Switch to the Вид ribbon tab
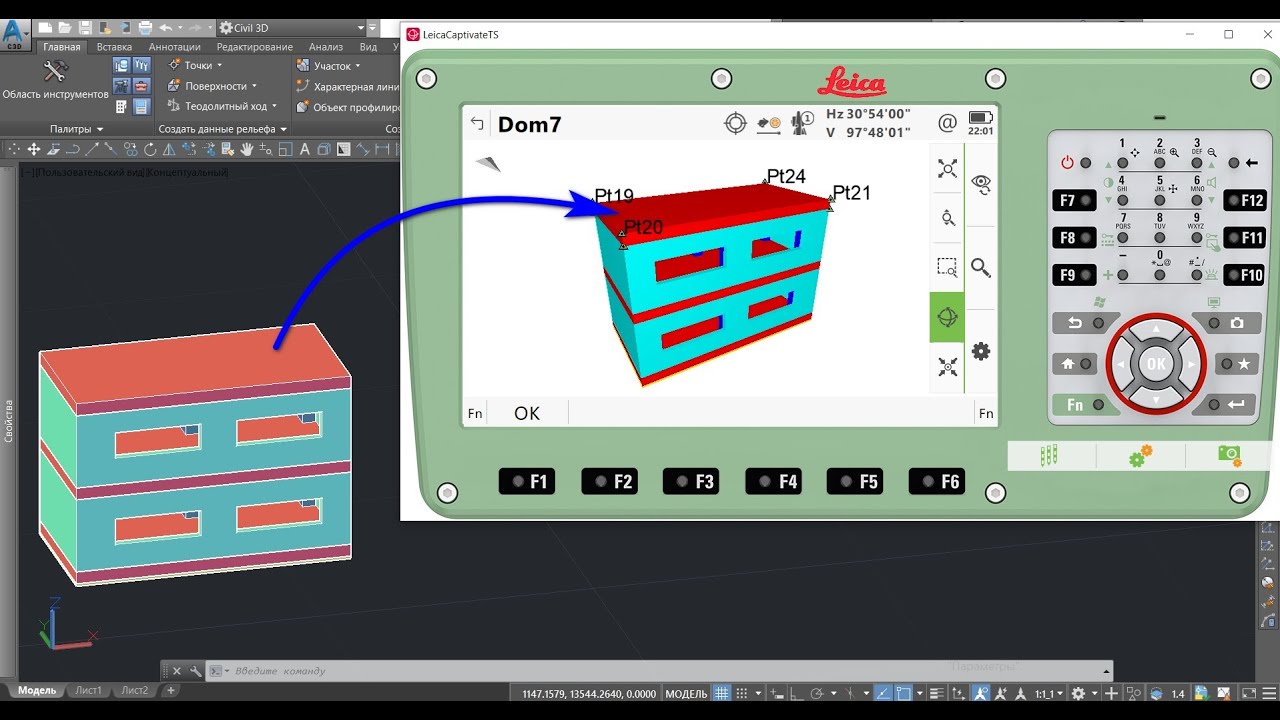This screenshot has height=720, width=1280. [x=368, y=47]
